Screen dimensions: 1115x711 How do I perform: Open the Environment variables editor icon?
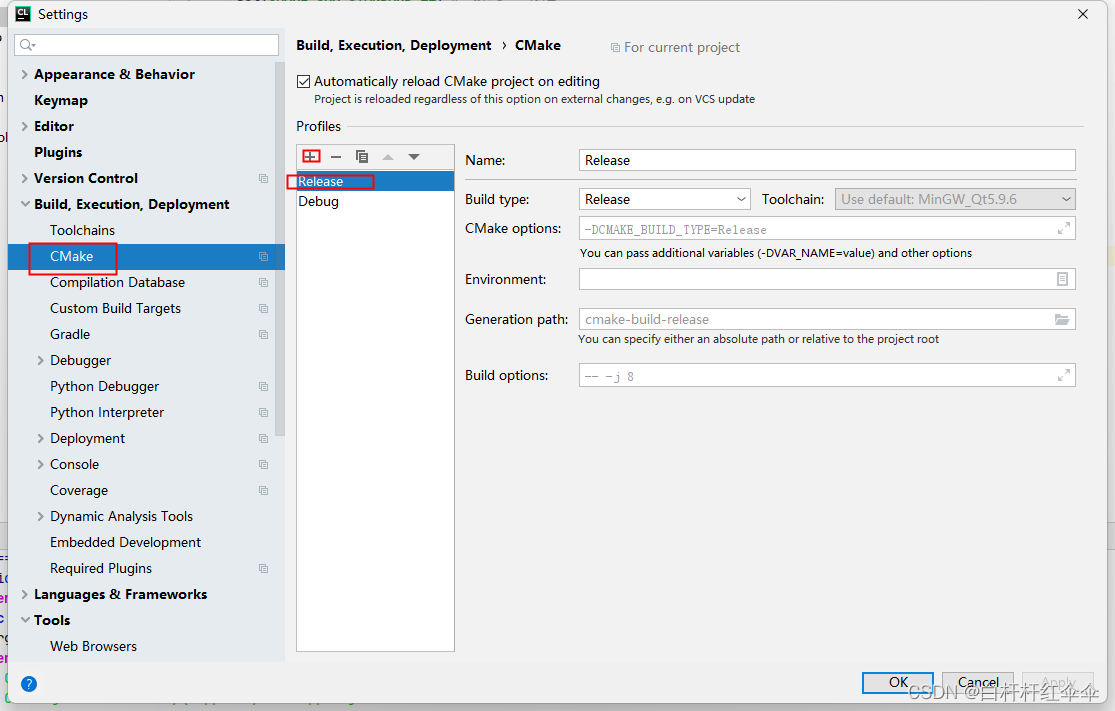click(1062, 279)
